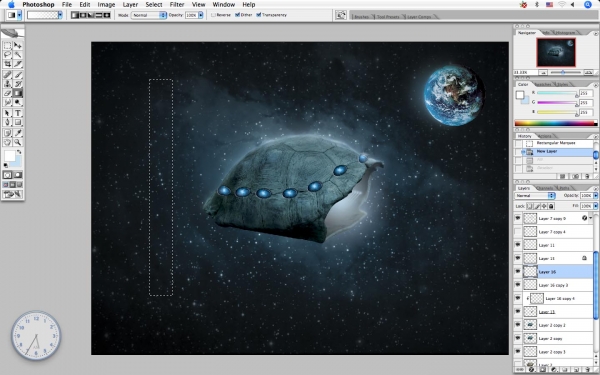Open Mode dropdown in options bar

click(x=149, y=15)
